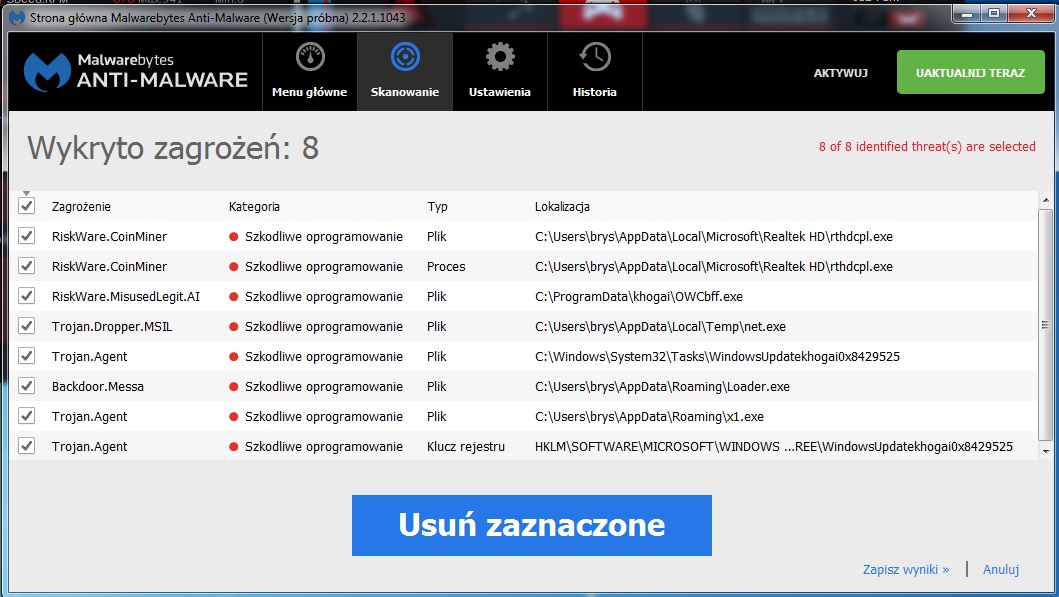This screenshot has height=597, width=1059.
Task: Uncheck Trojan.Agent WindowsUpdatekhogai task file checkbox
Action: point(26,356)
